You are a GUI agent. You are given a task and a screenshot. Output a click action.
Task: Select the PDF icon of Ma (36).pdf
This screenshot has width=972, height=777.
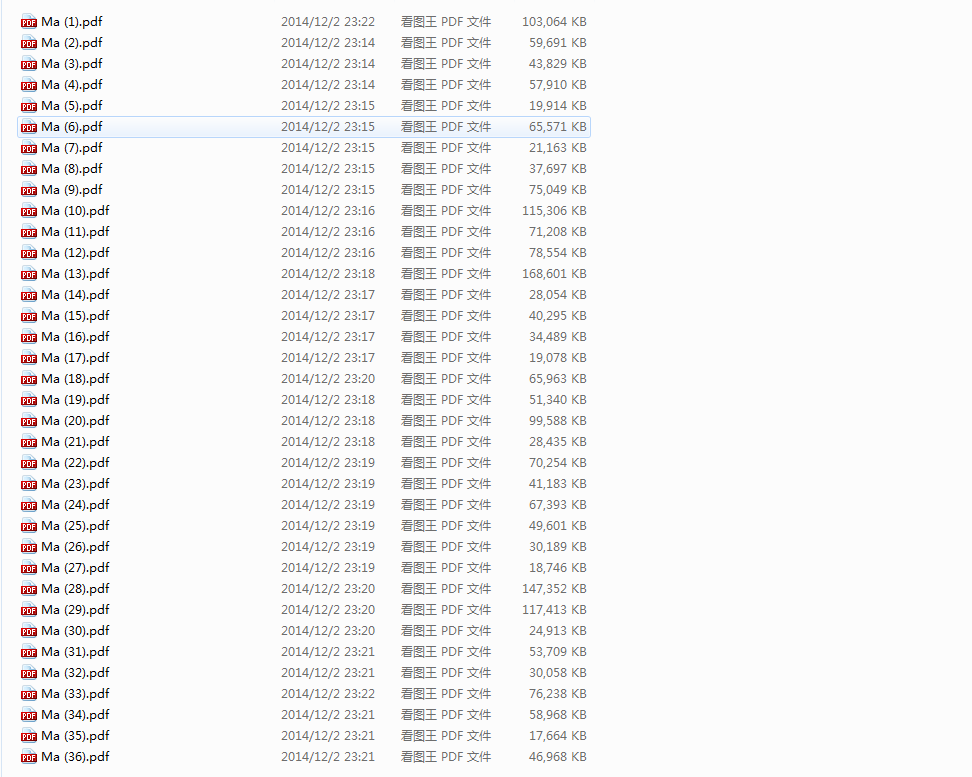29,757
